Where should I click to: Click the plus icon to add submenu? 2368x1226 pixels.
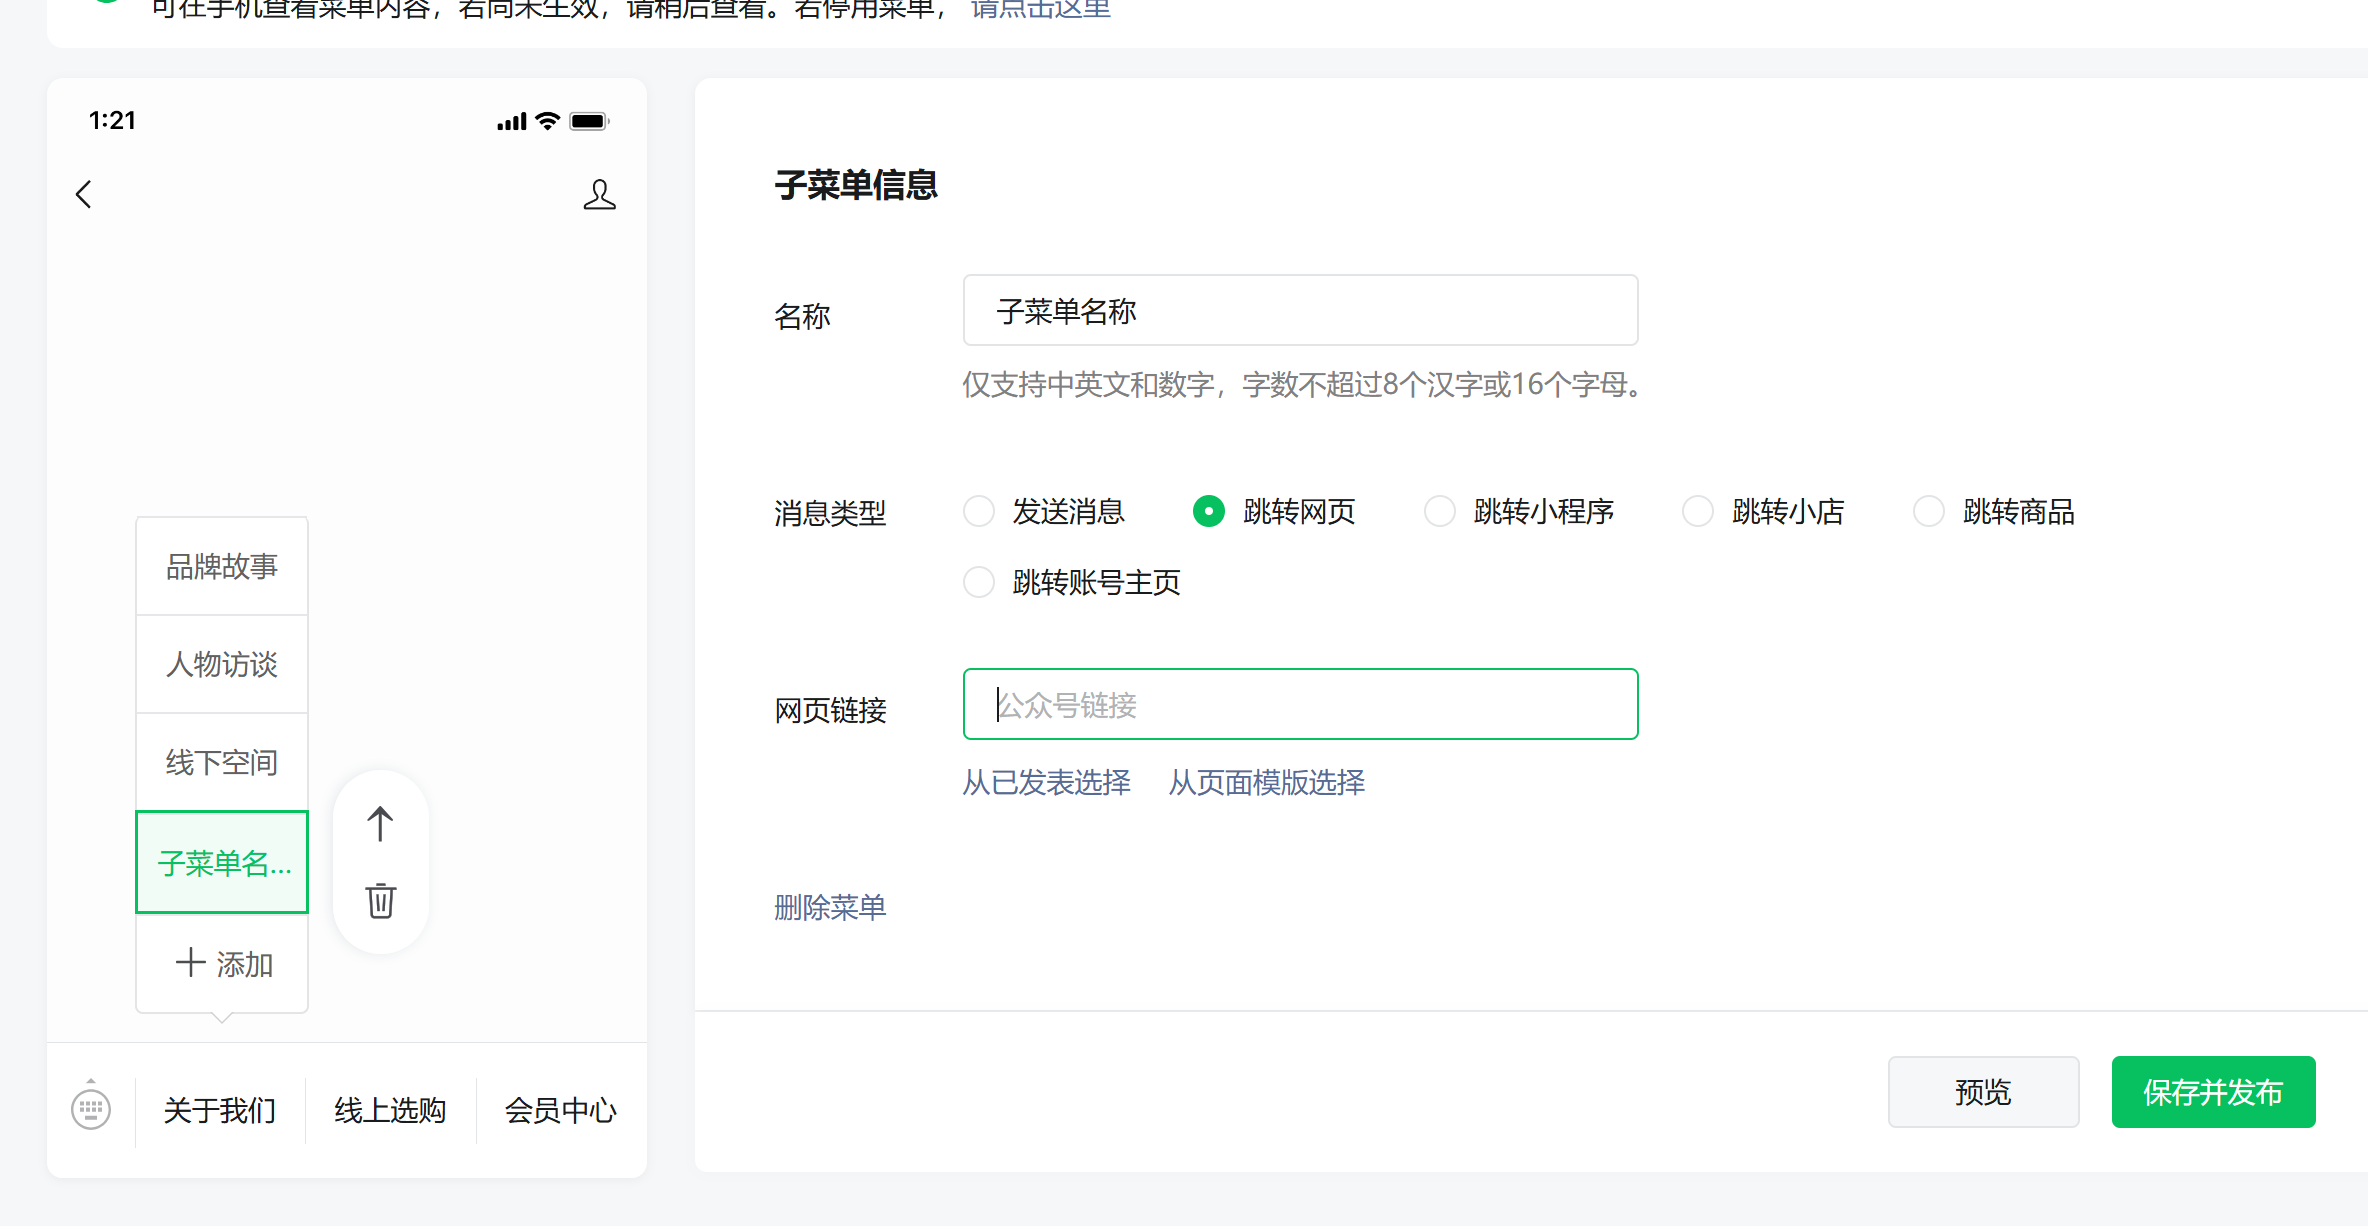point(191,963)
